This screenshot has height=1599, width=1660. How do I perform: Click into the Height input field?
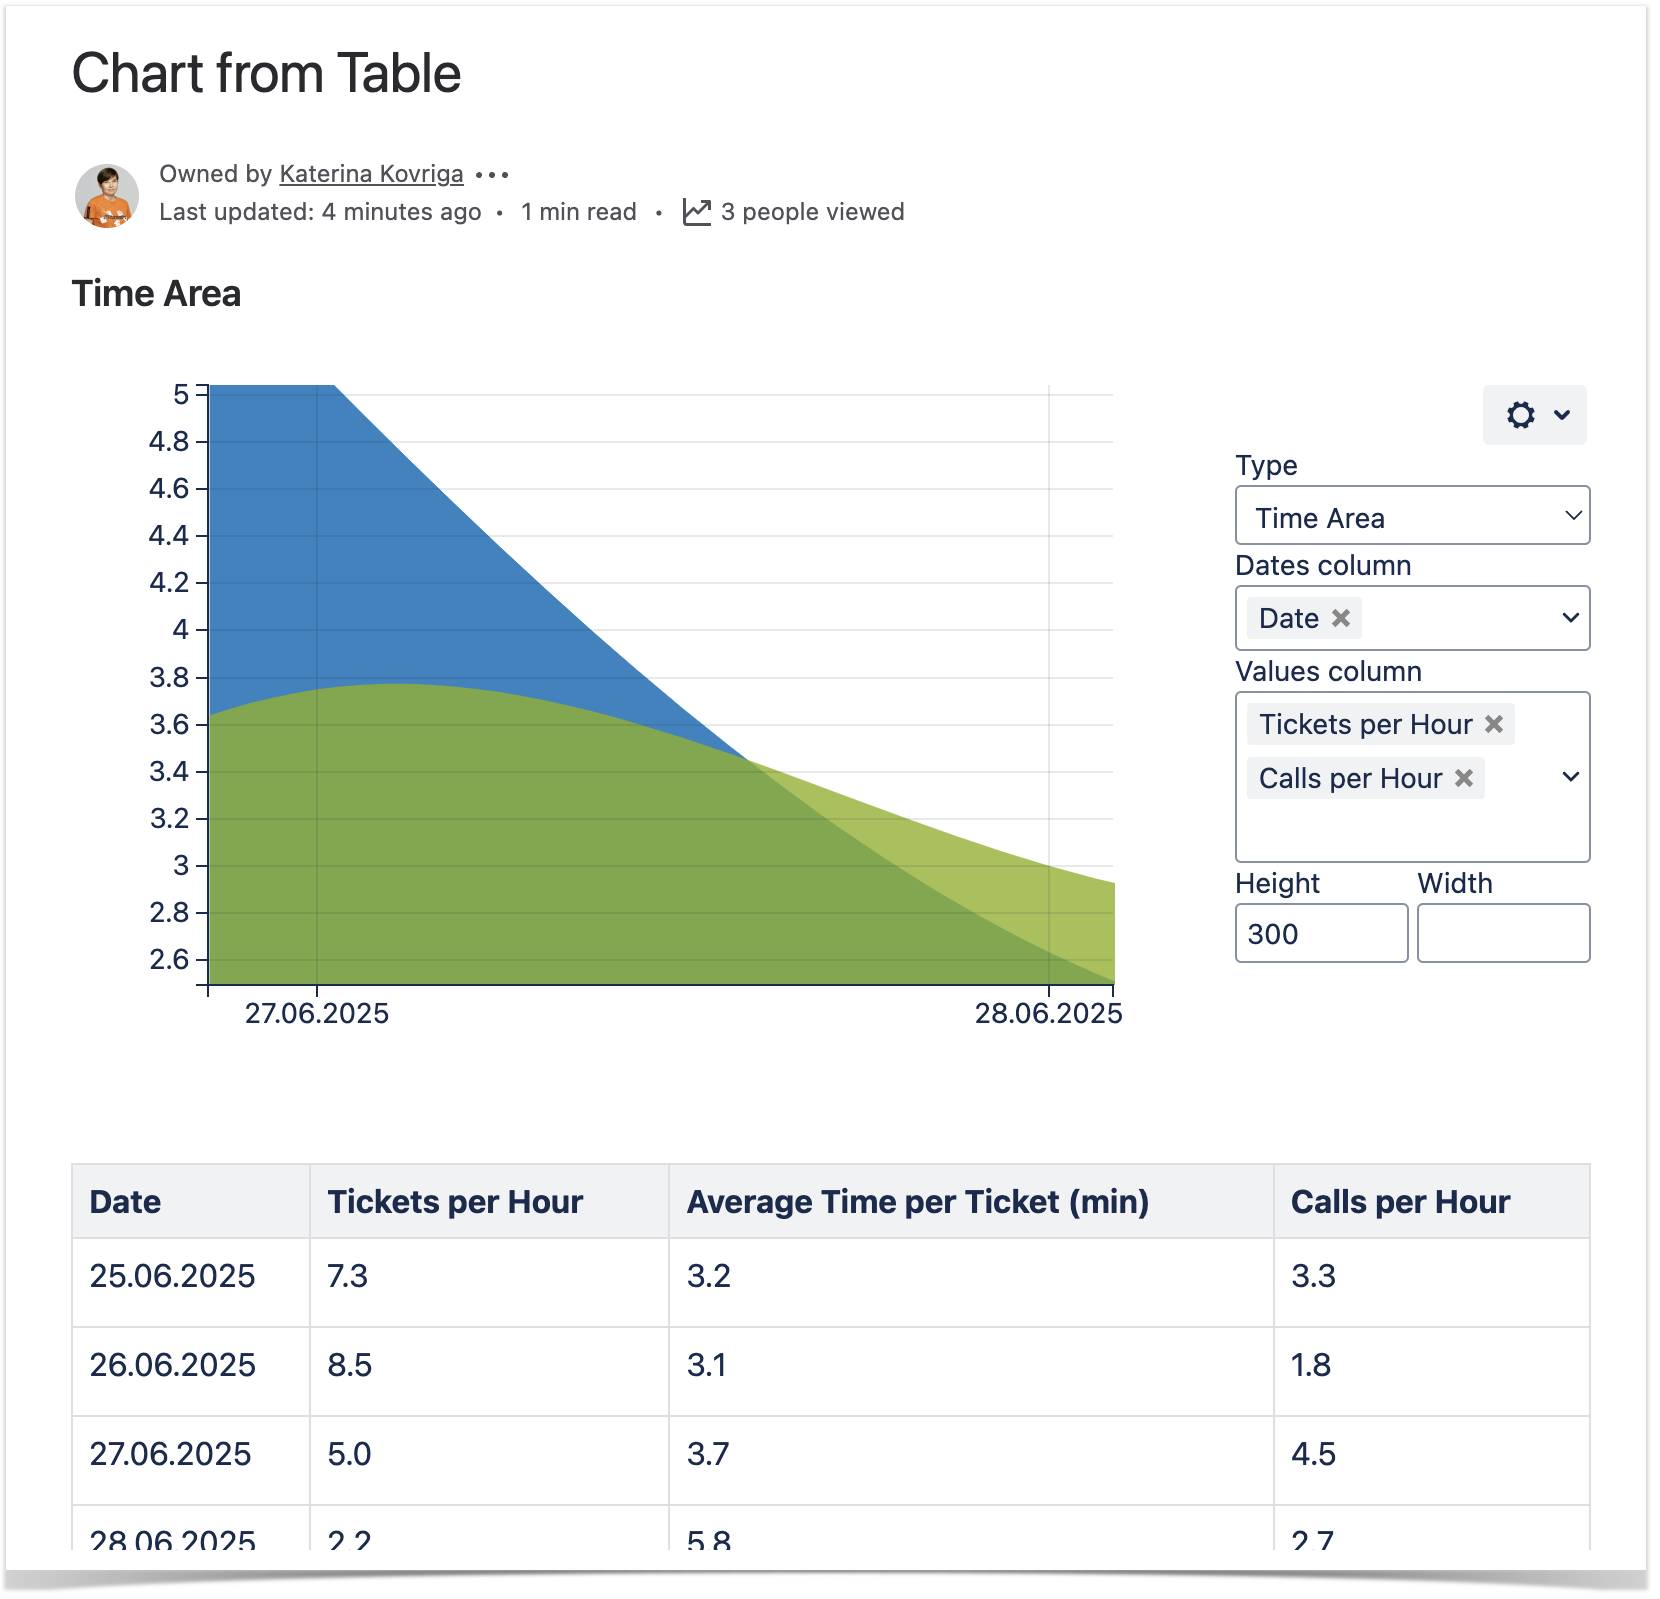click(1320, 933)
